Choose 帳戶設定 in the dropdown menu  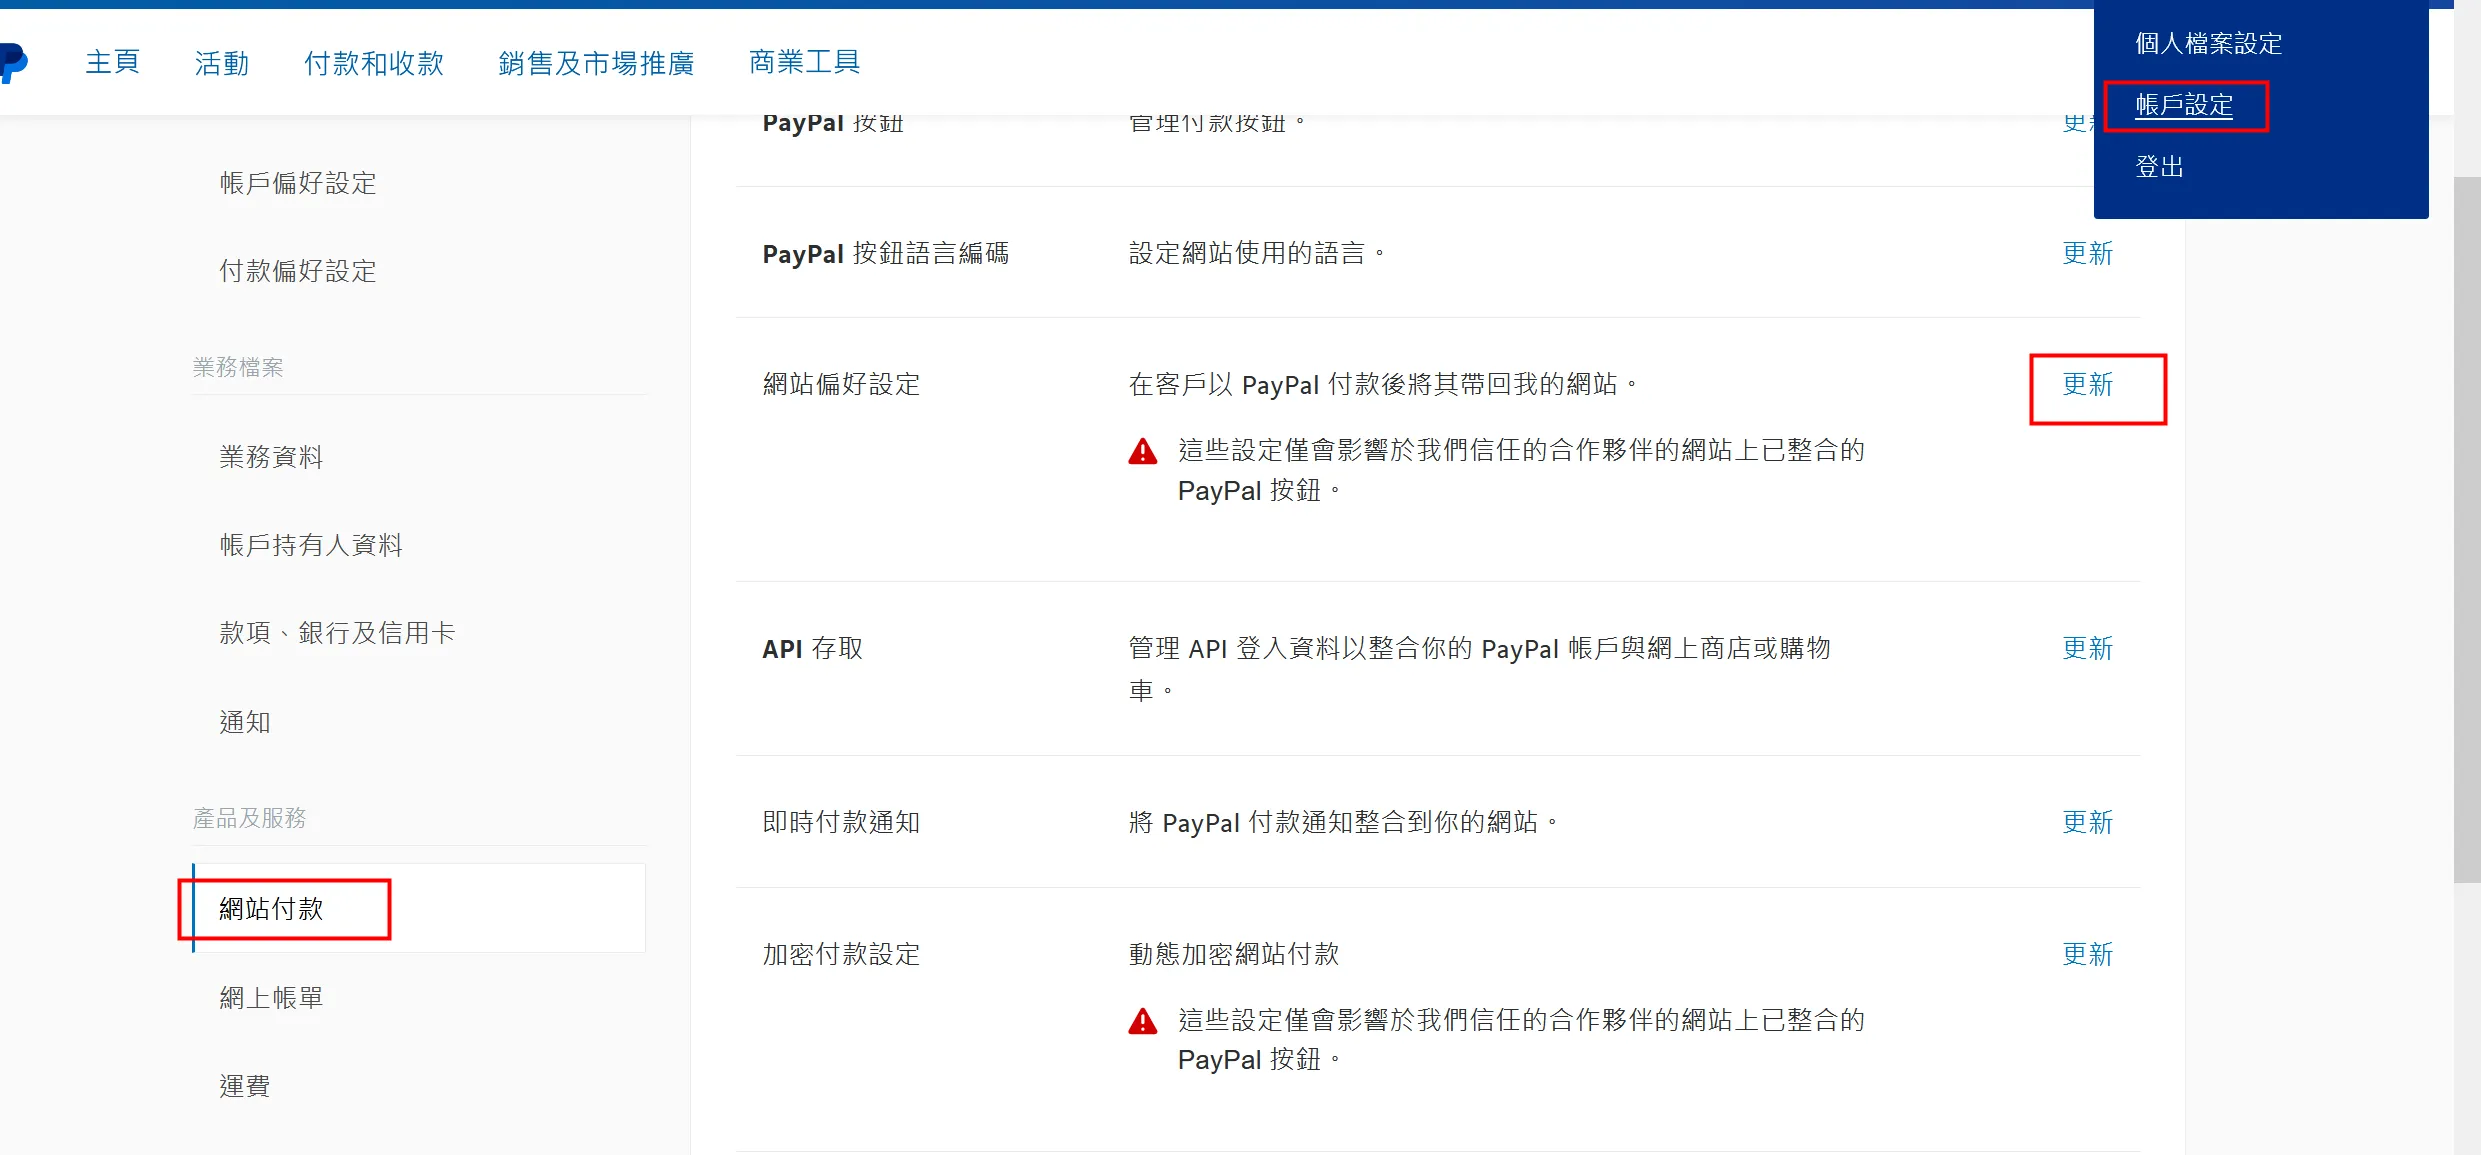click(x=2184, y=105)
